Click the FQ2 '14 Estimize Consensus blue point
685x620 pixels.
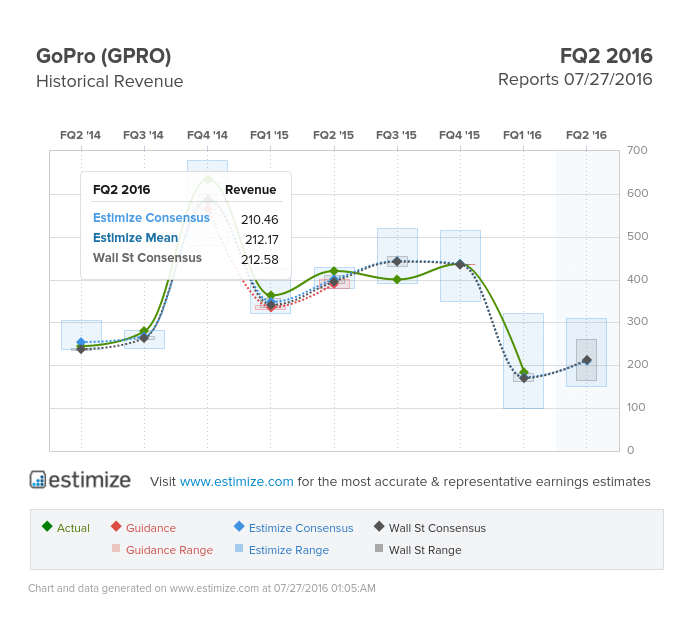click(81, 342)
